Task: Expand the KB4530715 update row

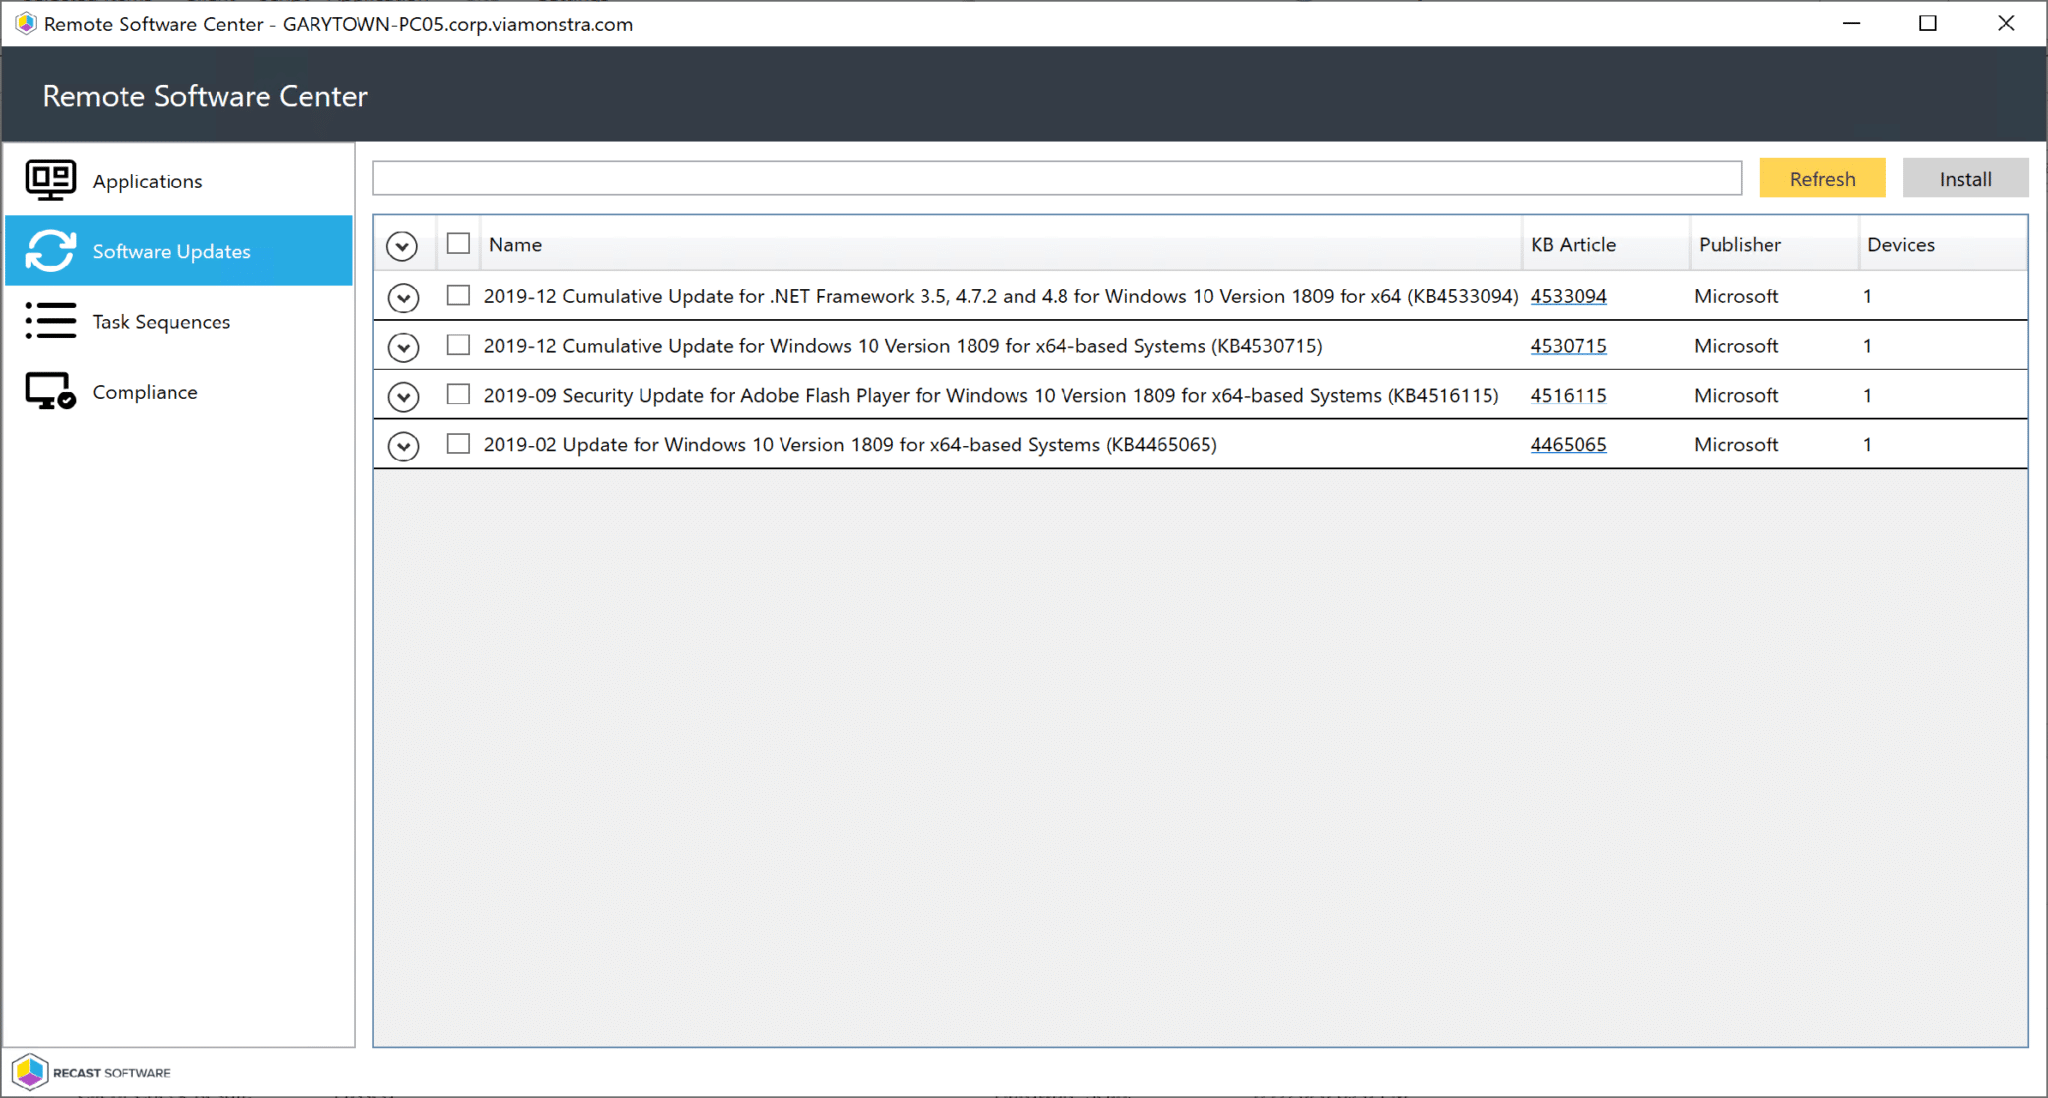Action: 403,347
